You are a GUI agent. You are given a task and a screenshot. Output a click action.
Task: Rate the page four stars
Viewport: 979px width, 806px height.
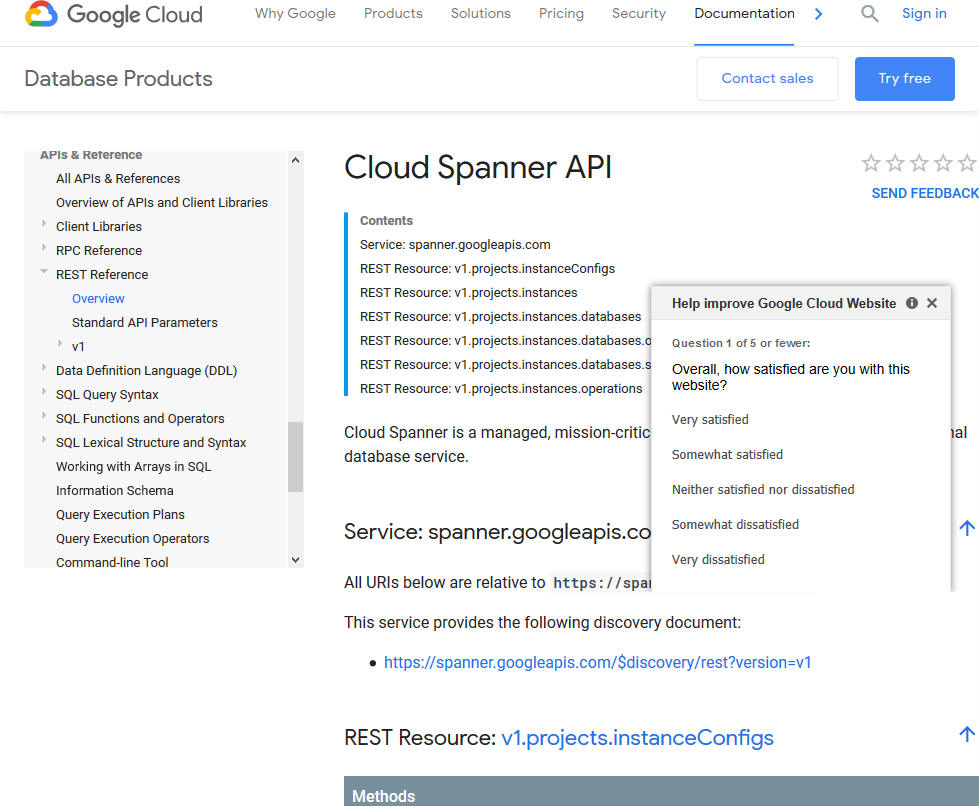[x=943, y=163]
